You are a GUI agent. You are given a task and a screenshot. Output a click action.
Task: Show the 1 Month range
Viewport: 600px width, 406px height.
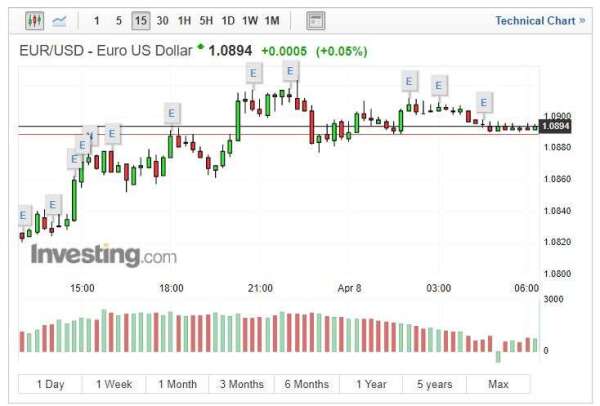[178, 384]
